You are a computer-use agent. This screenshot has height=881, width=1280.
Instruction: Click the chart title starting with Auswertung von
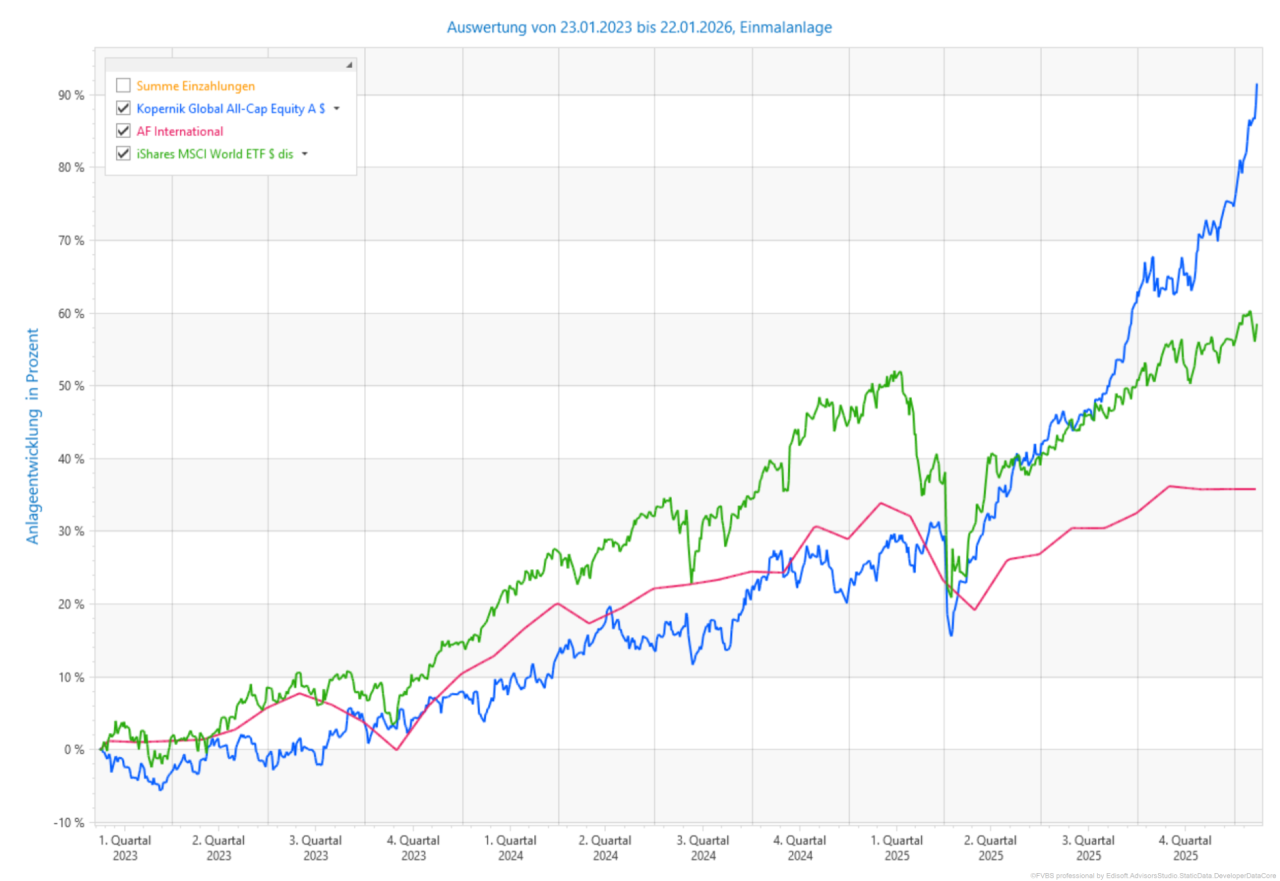point(639,27)
